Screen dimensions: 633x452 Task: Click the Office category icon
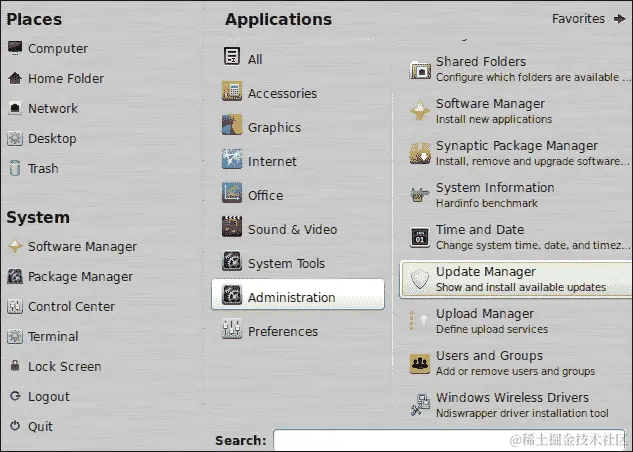click(x=232, y=193)
